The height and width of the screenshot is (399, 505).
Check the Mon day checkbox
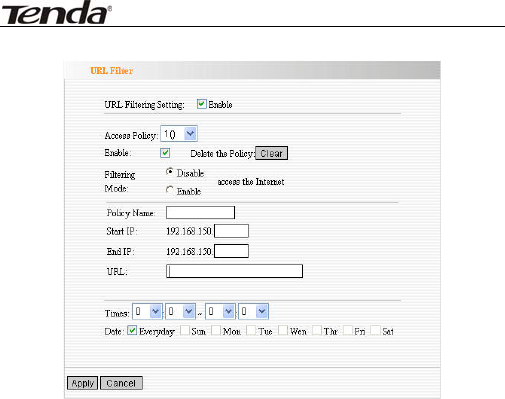(216, 330)
